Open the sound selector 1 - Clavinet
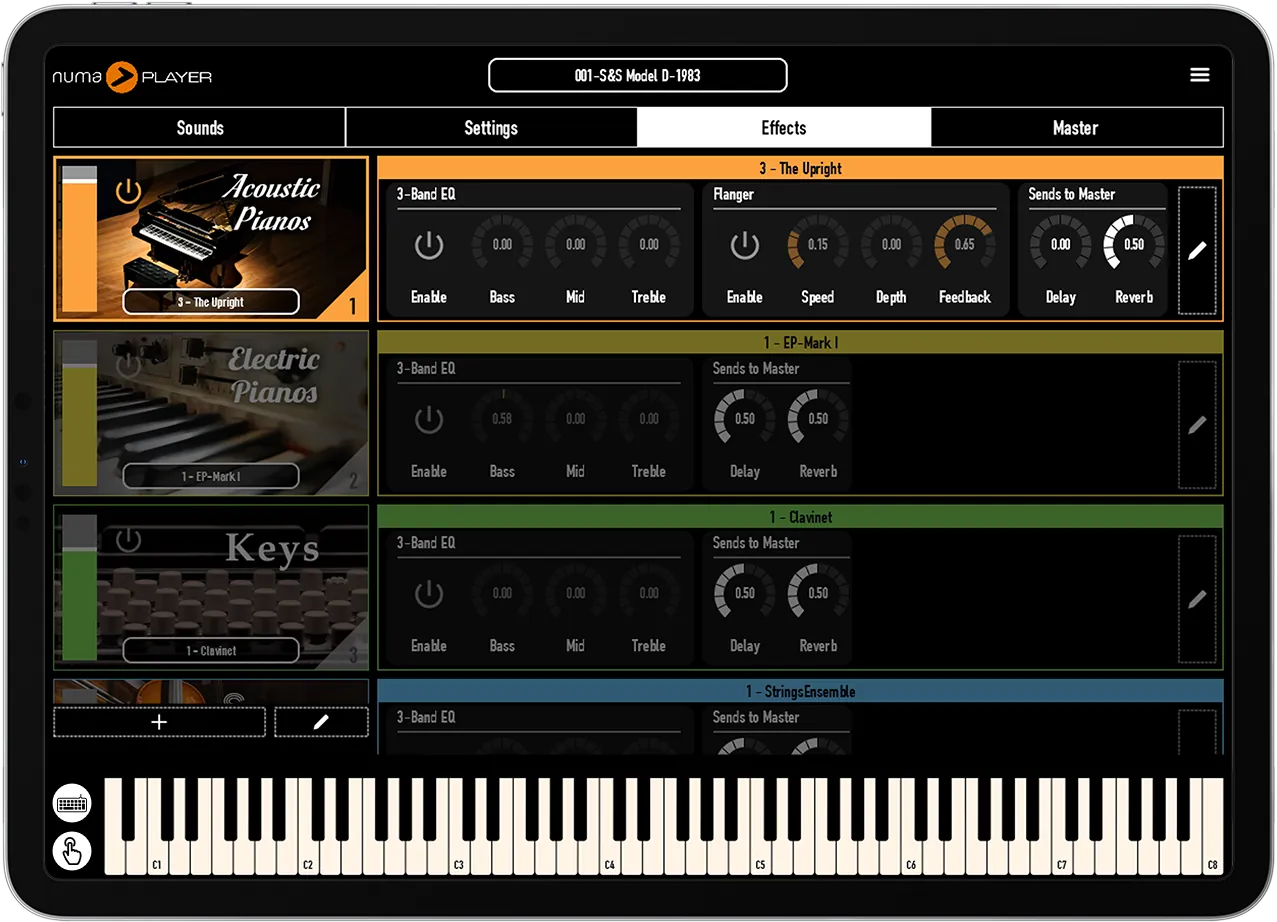Viewport: 1277px width, 922px height. click(x=211, y=650)
